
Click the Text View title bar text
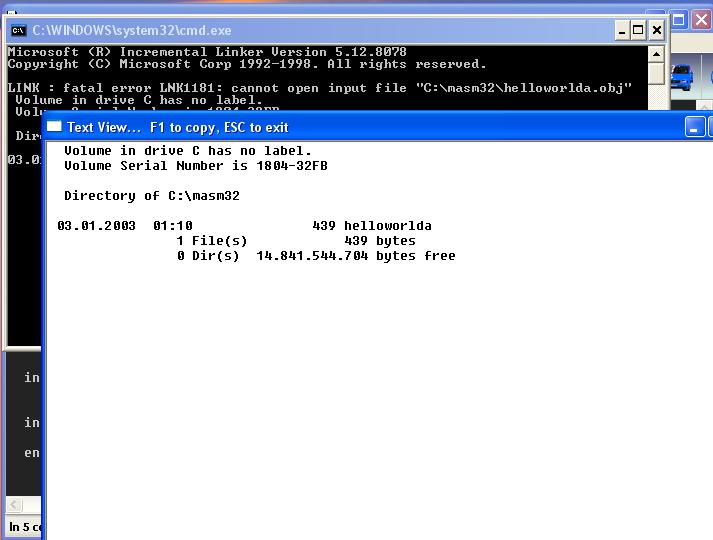[x=178, y=127]
